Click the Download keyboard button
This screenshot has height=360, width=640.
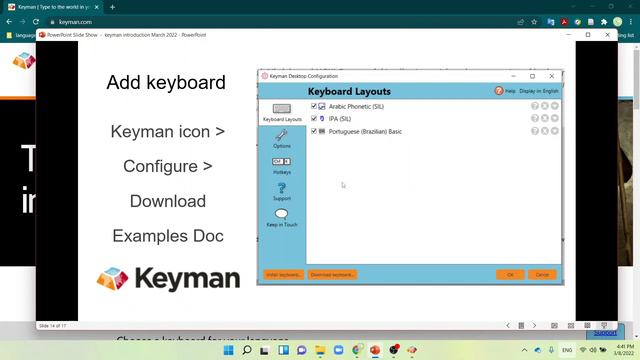(x=332, y=275)
